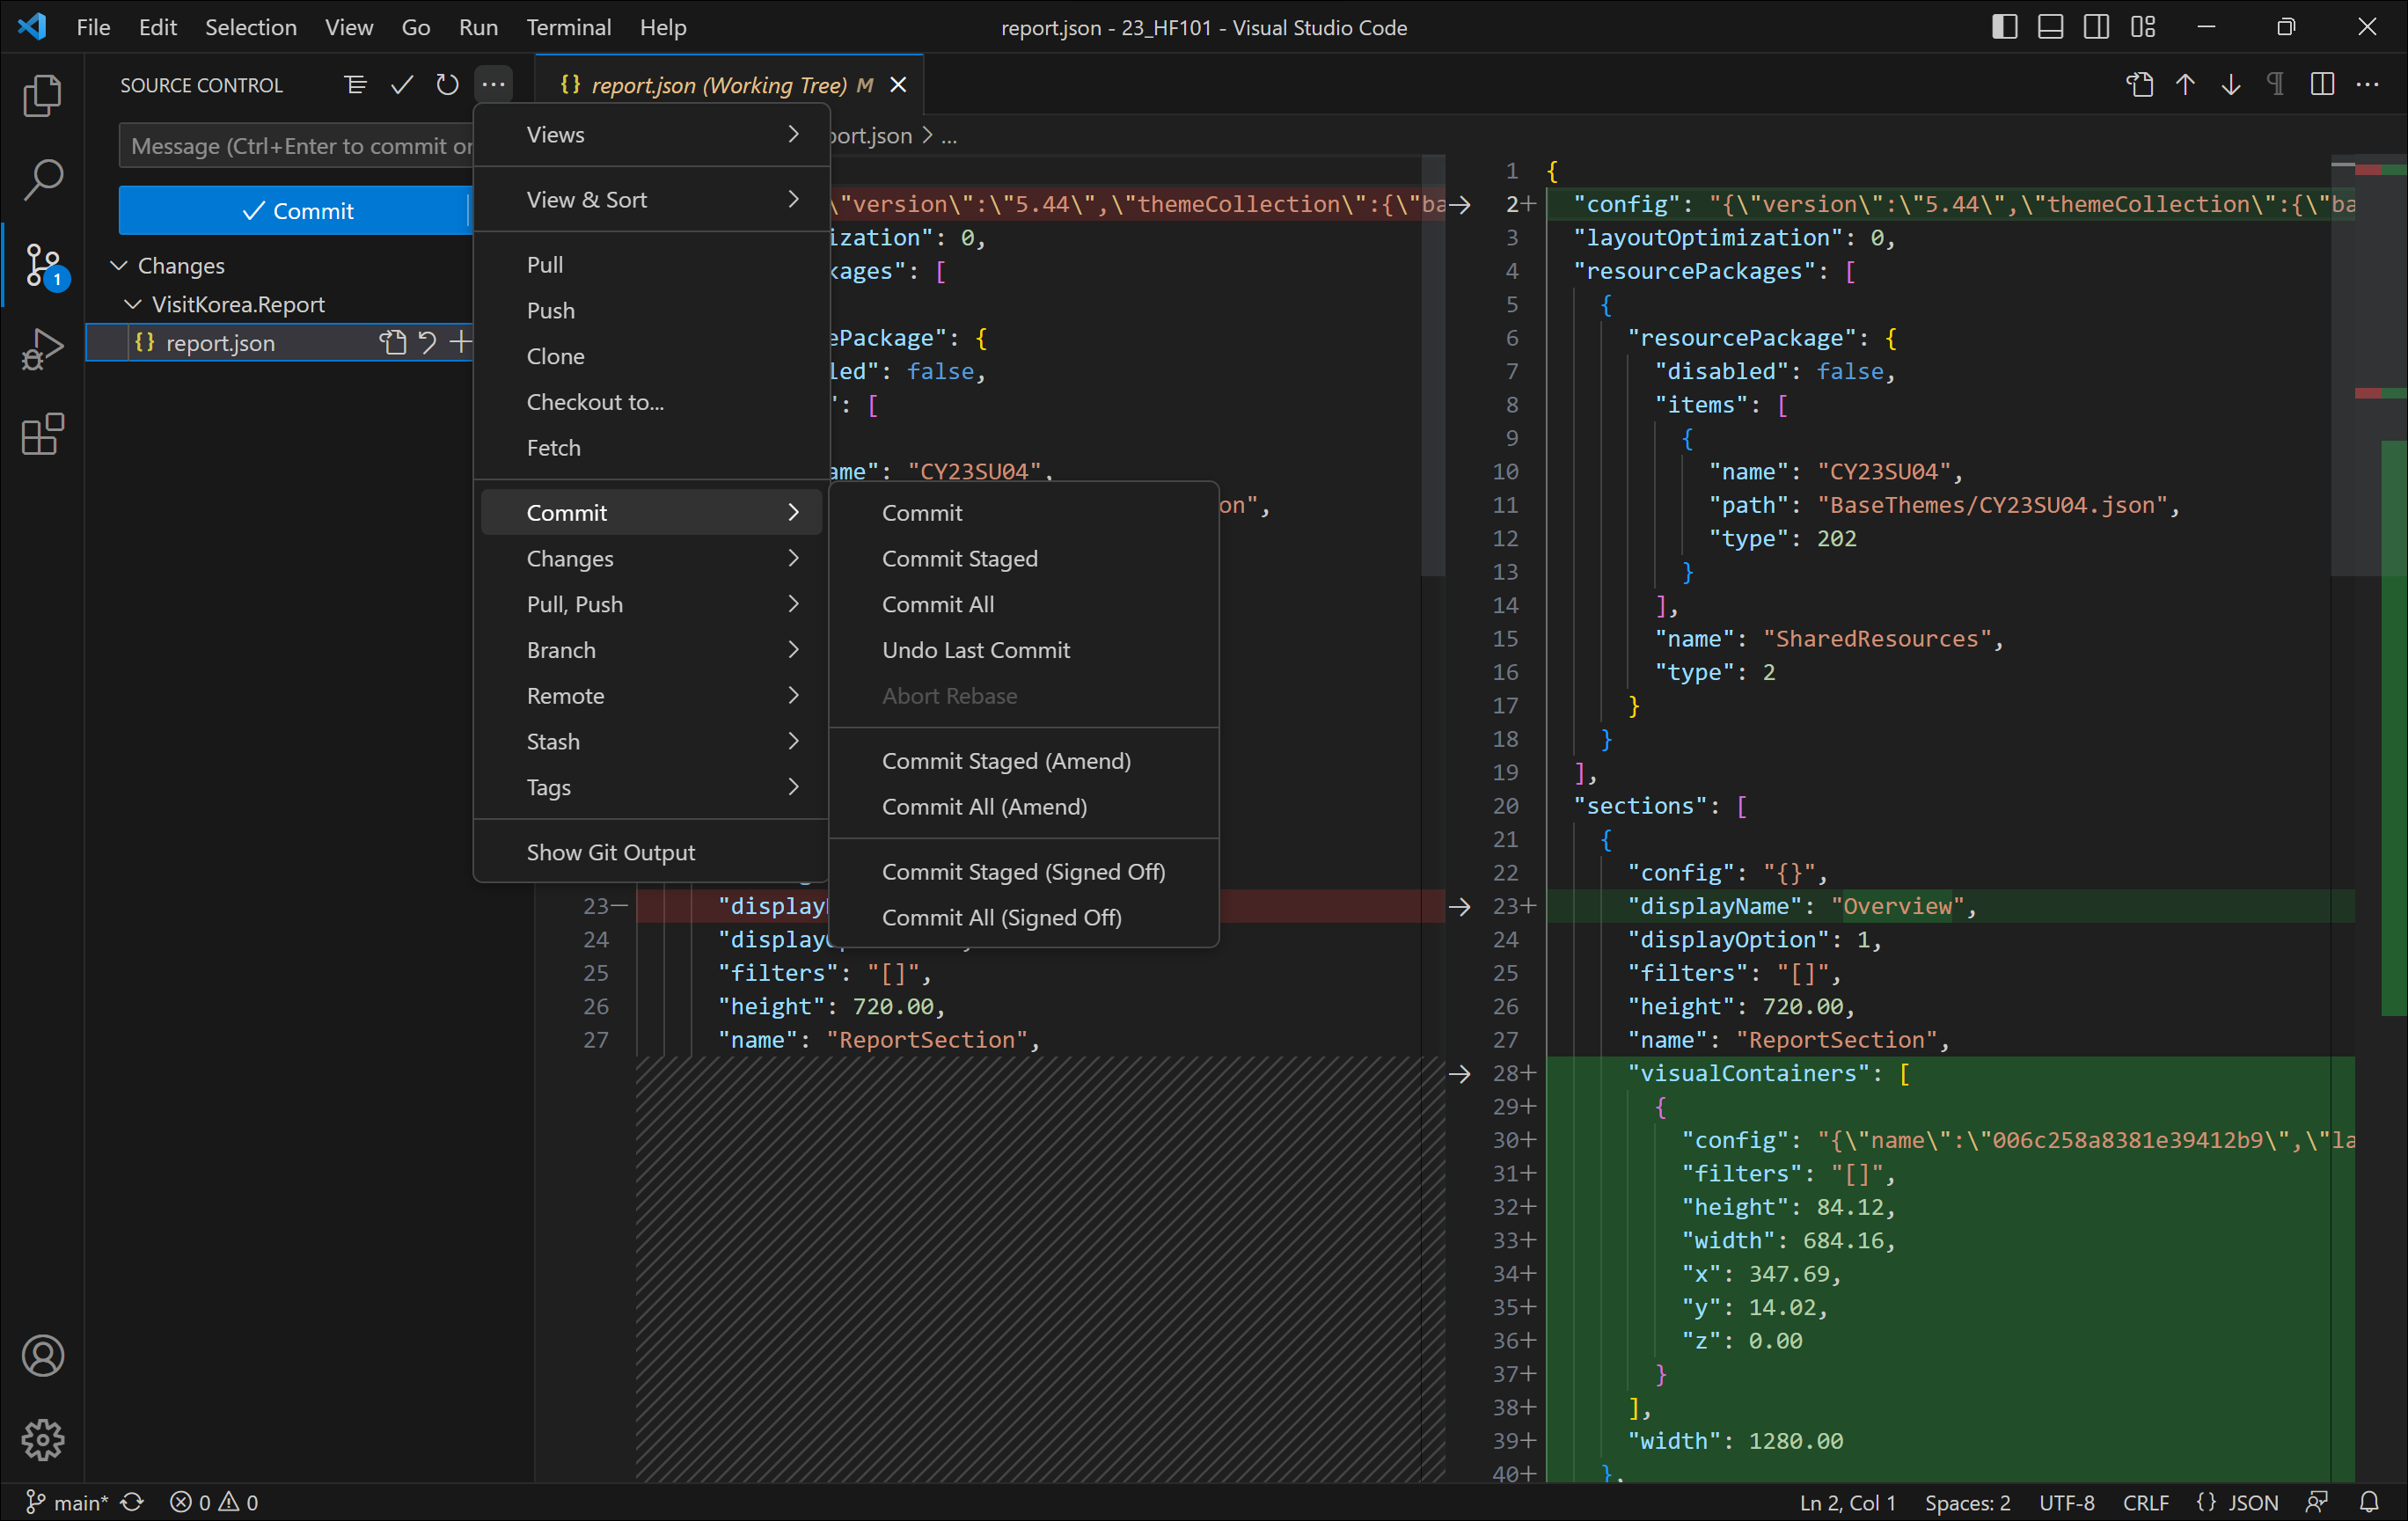Open Run and Debug view

pos(42,349)
